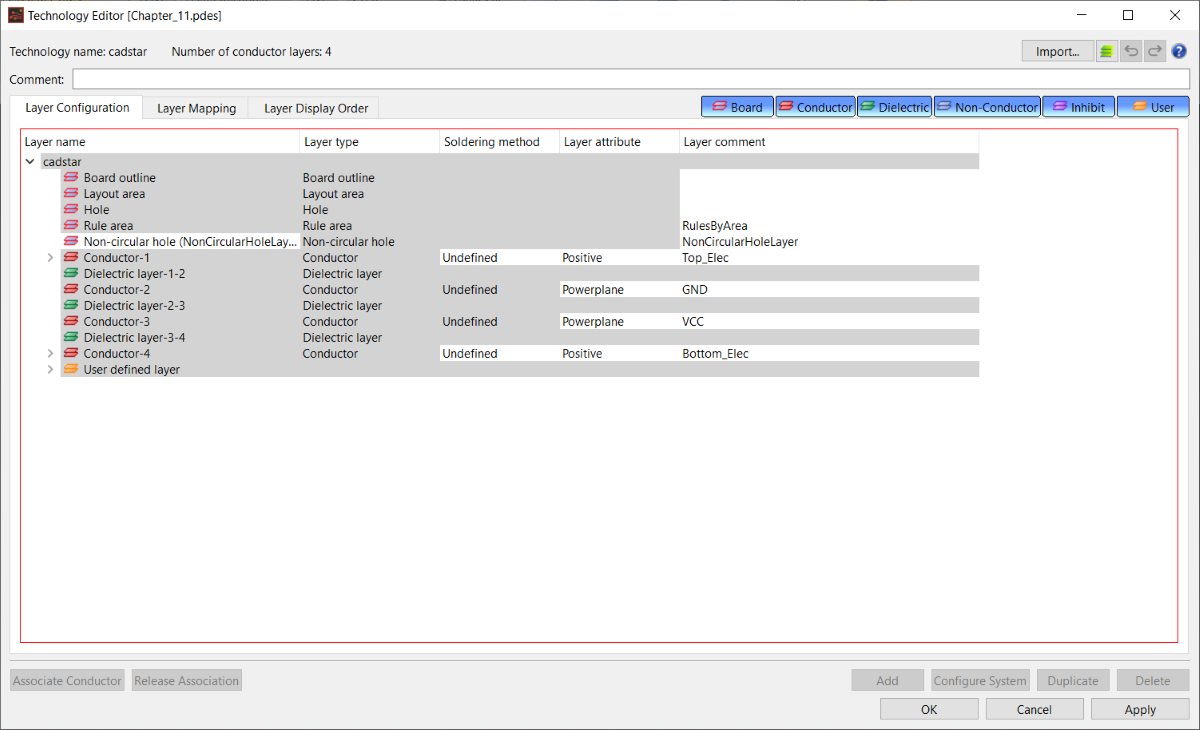1200x730 pixels.
Task: Click the Layout area layer icon
Action: (x=71, y=194)
